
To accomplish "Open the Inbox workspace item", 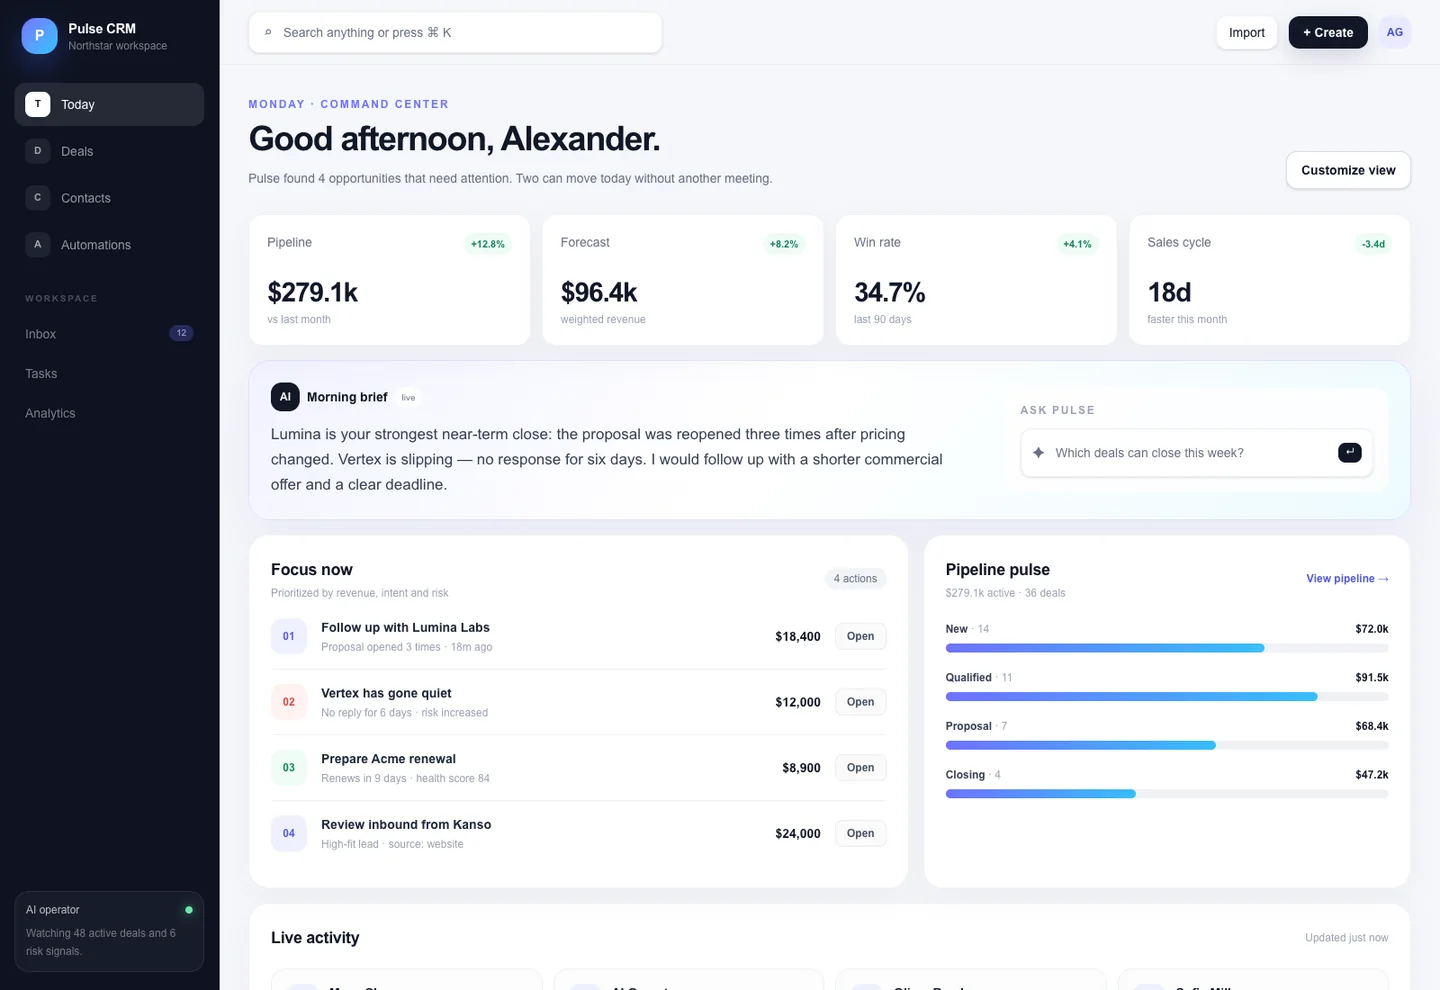I will click(x=109, y=334).
